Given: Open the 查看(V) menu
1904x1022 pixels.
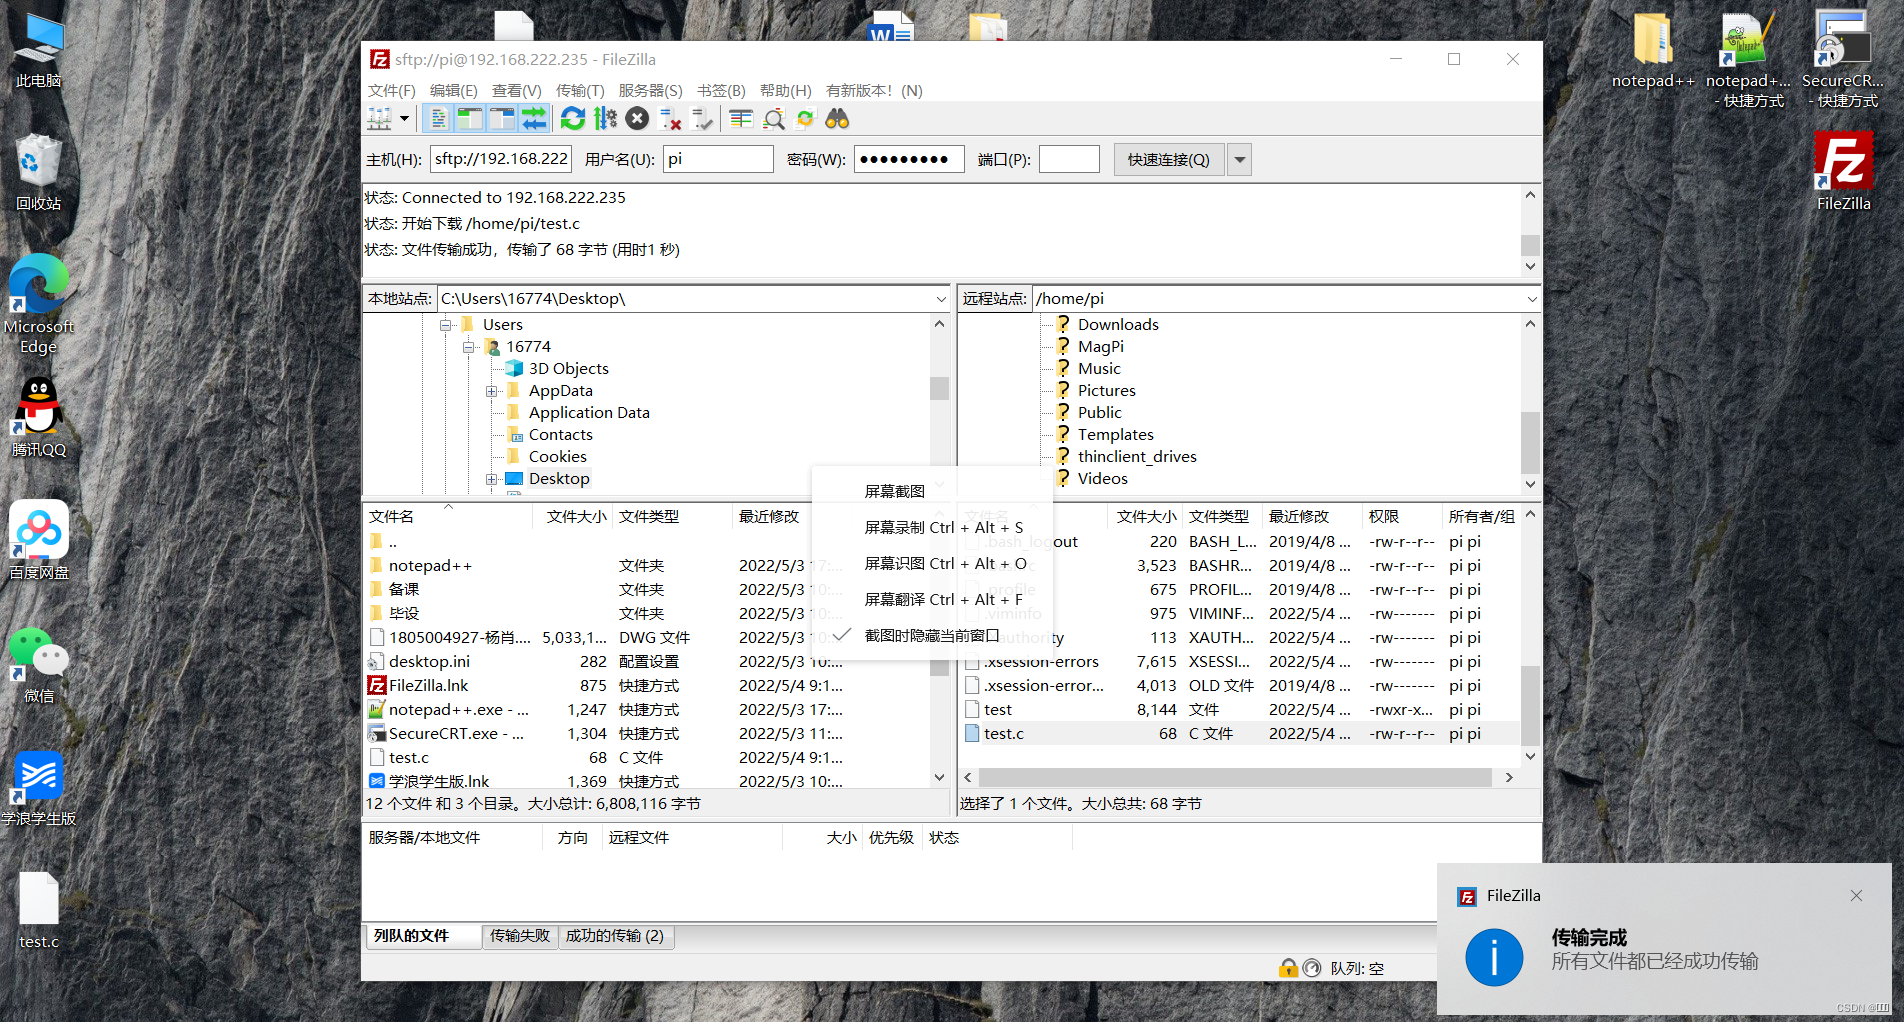Looking at the screenshot, I should (516, 90).
